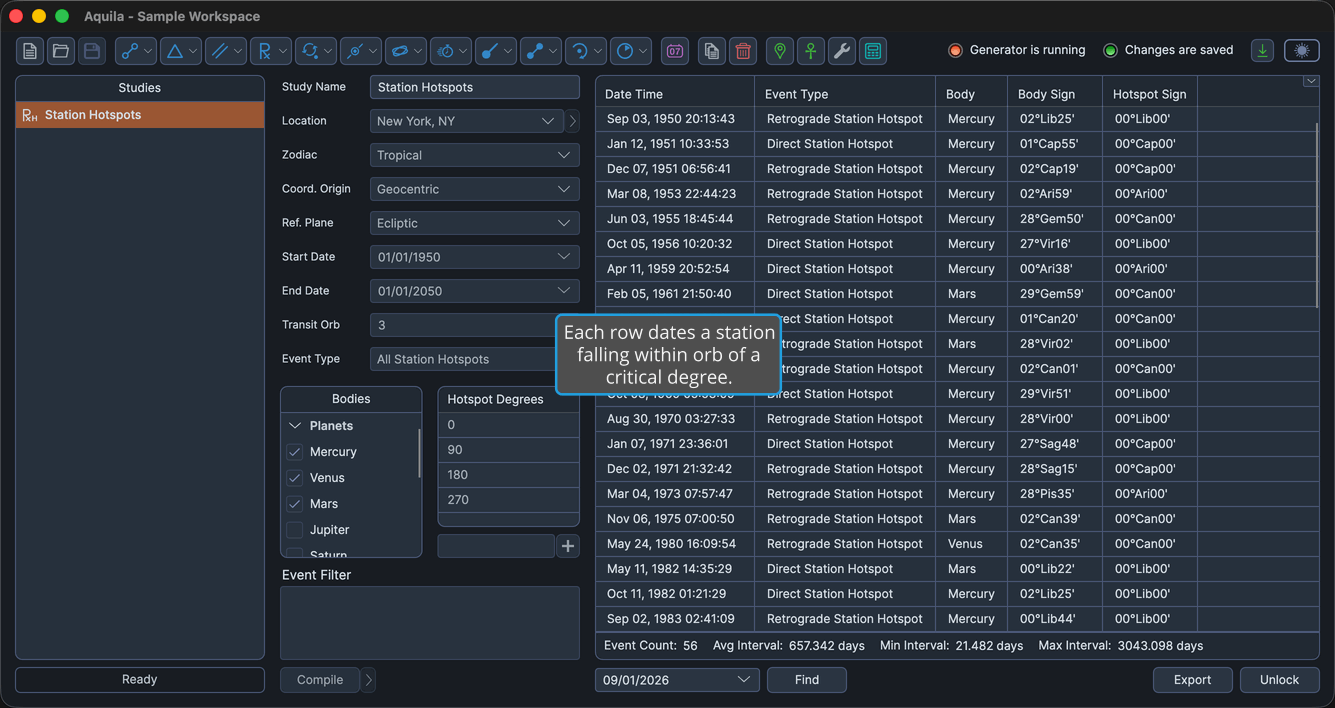Sort by the Event Type column header

(x=845, y=94)
